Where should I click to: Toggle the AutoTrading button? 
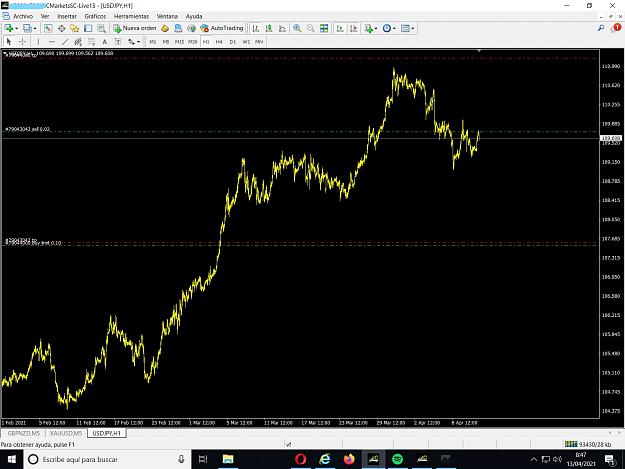click(222, 28)
